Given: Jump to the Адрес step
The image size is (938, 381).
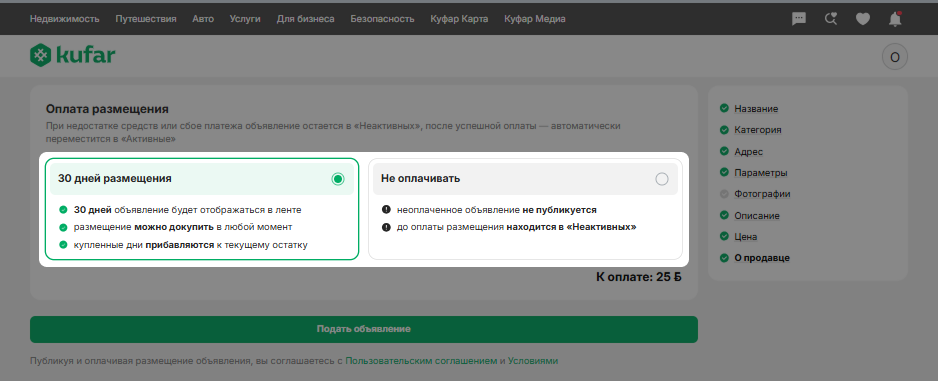Looking at the screenshot, I should tap(748, 152).
